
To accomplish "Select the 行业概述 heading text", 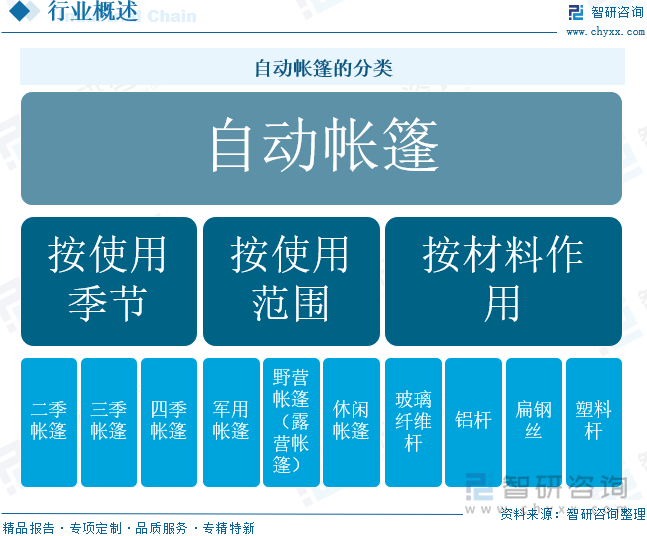I will pos(92,11).
